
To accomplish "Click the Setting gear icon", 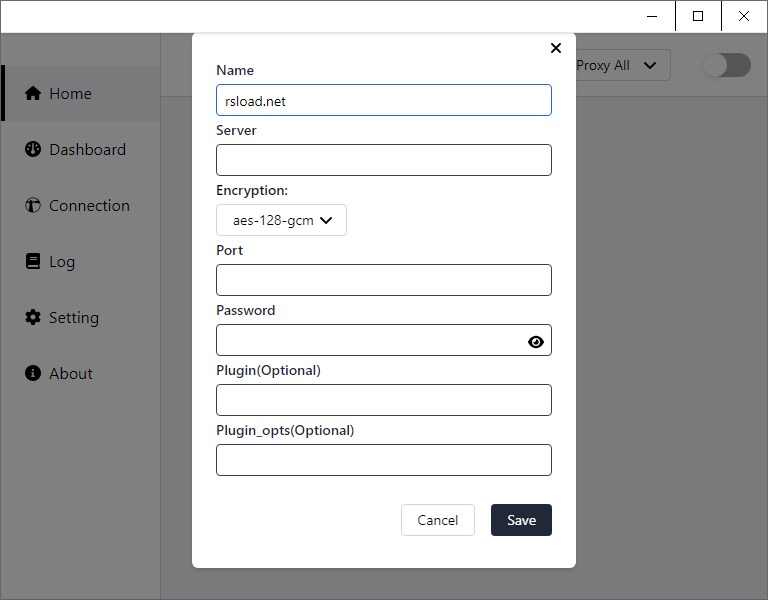I will click(x=33, y=317).
